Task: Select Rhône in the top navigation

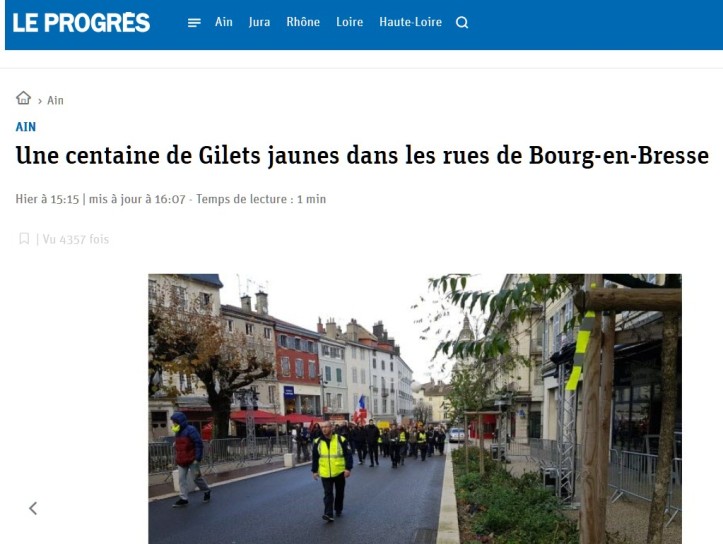Action: coord(303,22)
